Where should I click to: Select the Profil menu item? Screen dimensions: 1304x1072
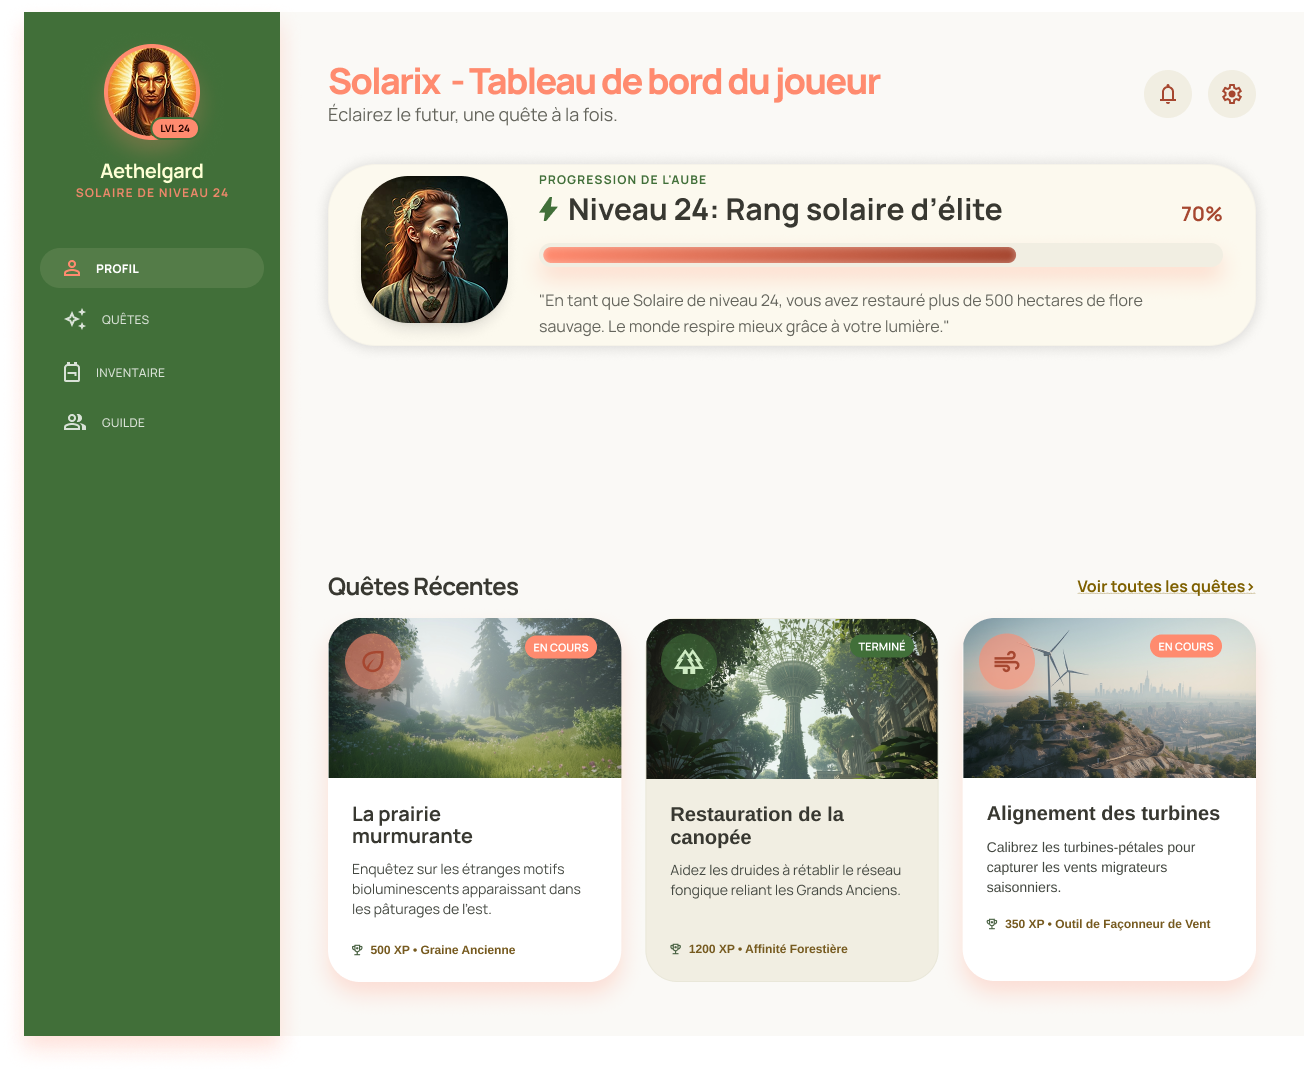152,268
